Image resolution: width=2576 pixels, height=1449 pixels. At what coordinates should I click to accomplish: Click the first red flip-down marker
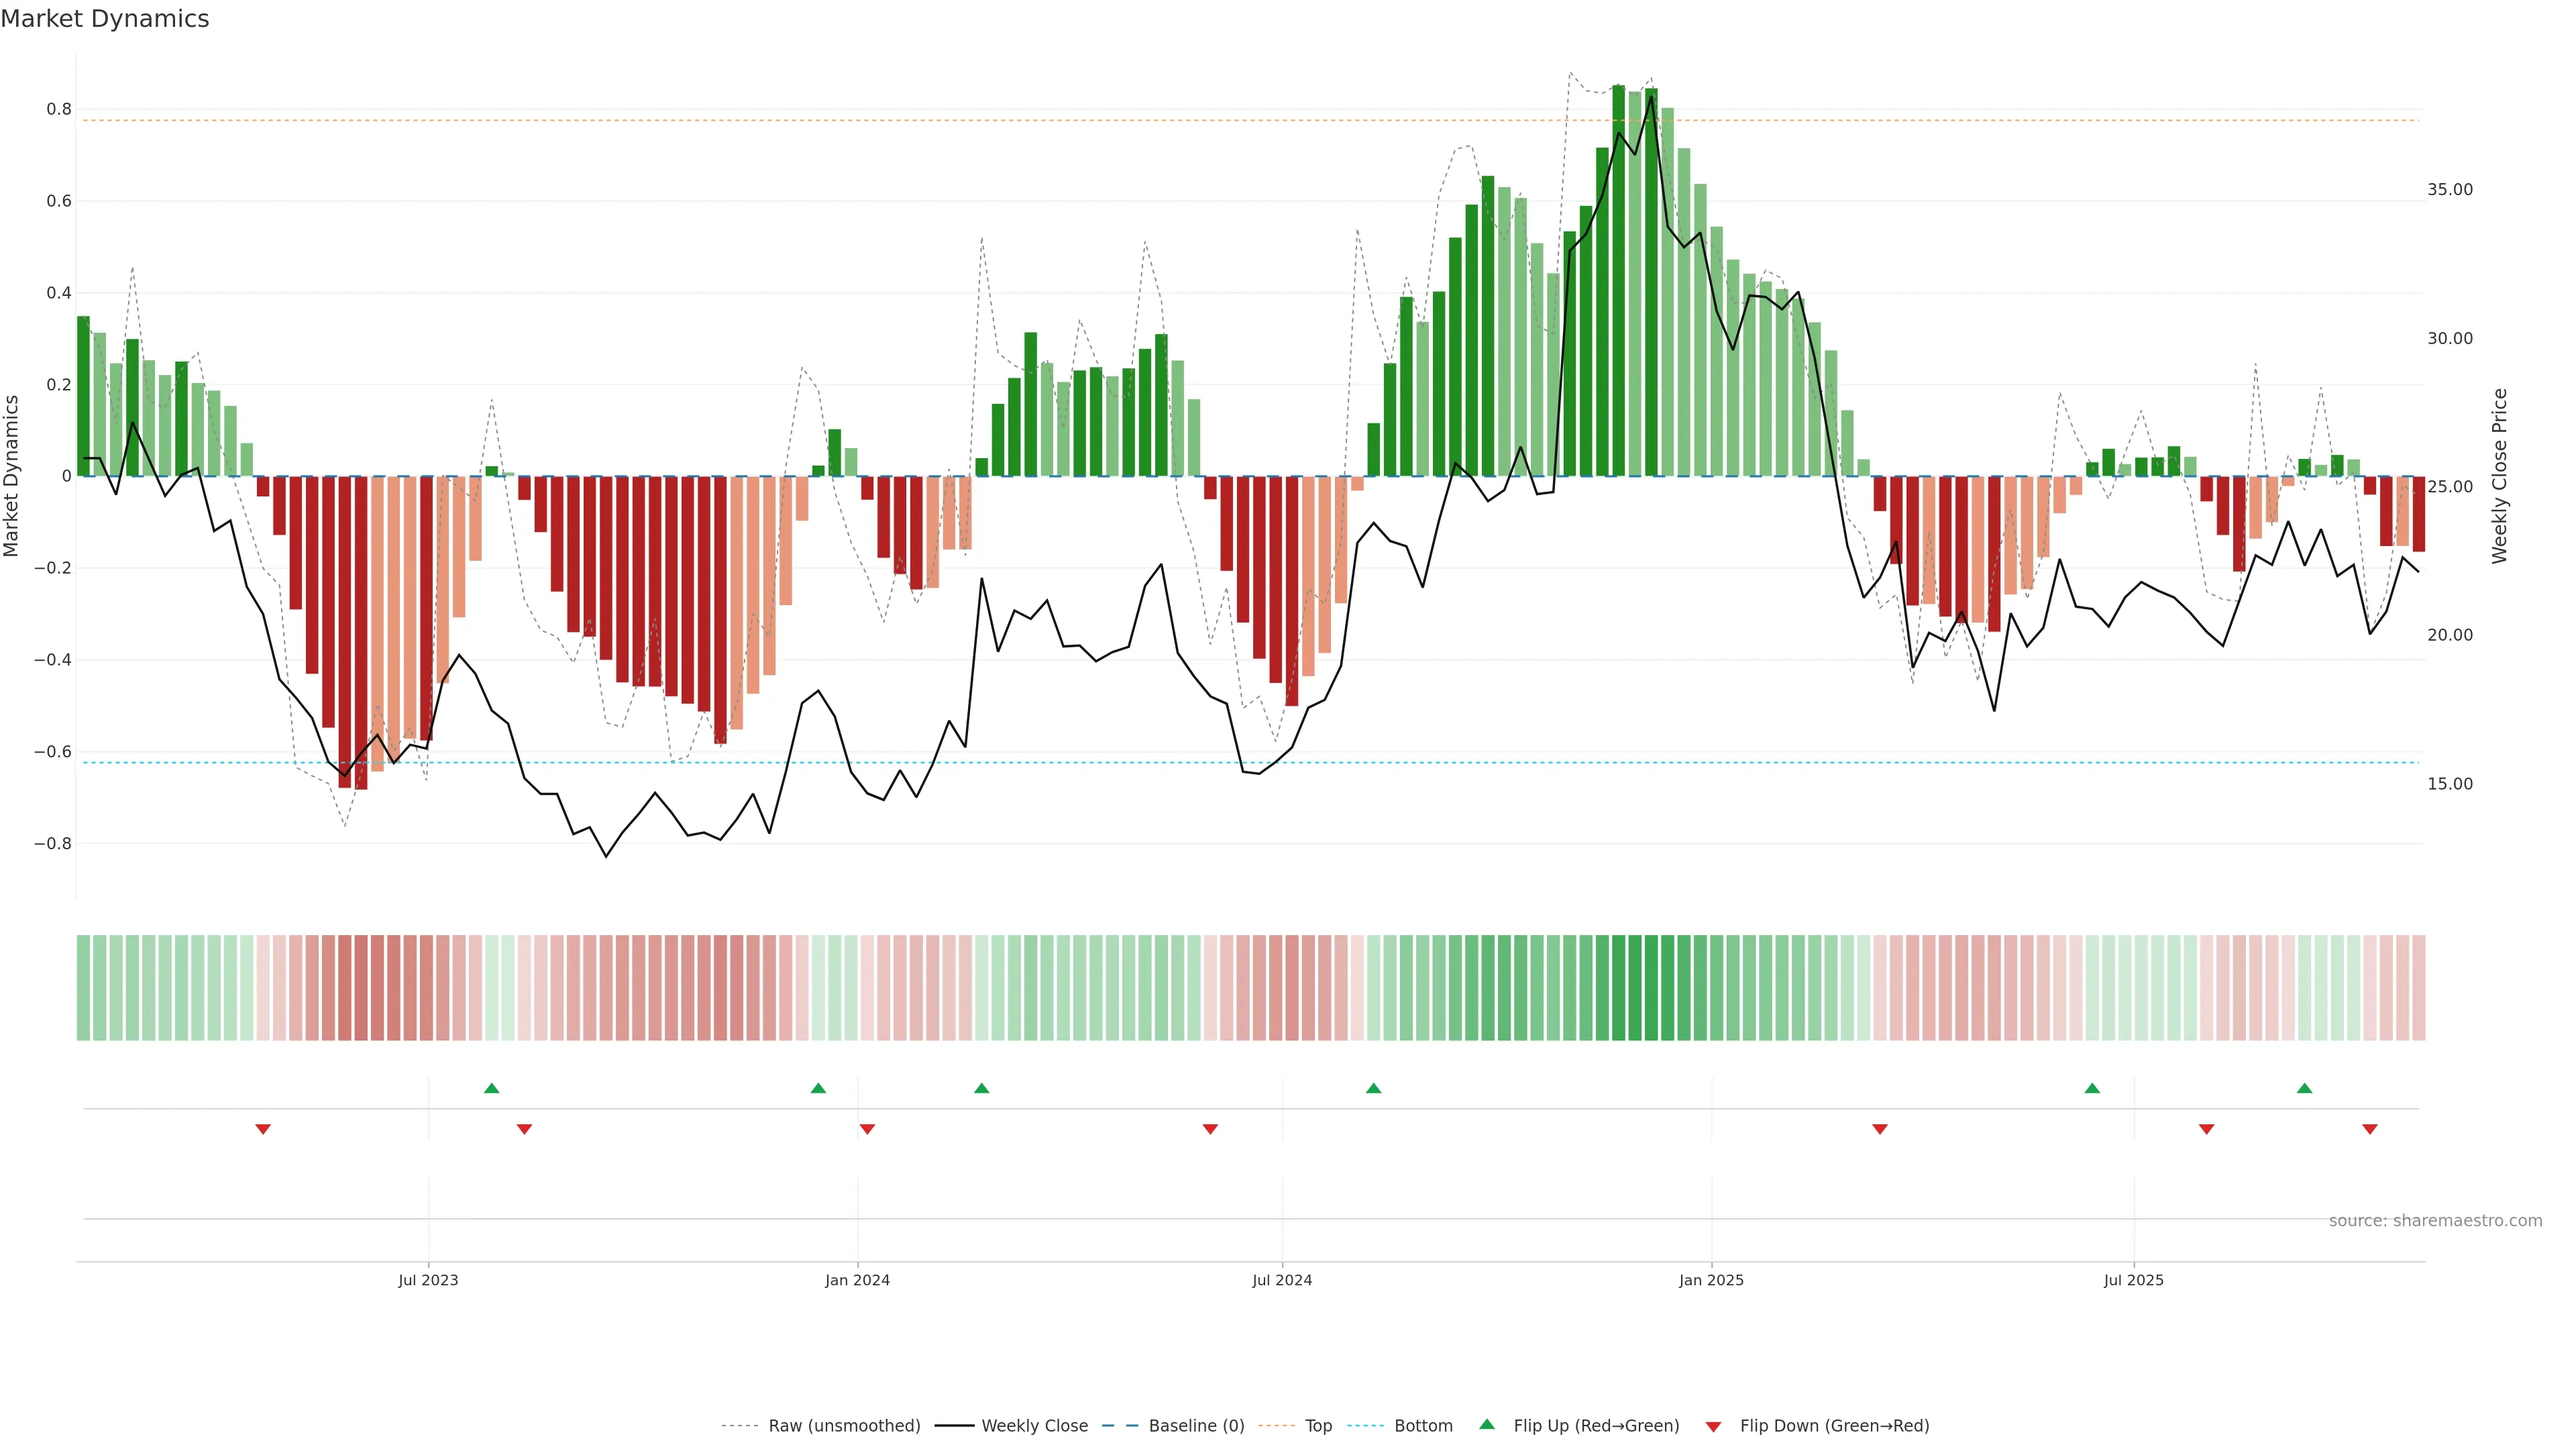[263, 1129]
